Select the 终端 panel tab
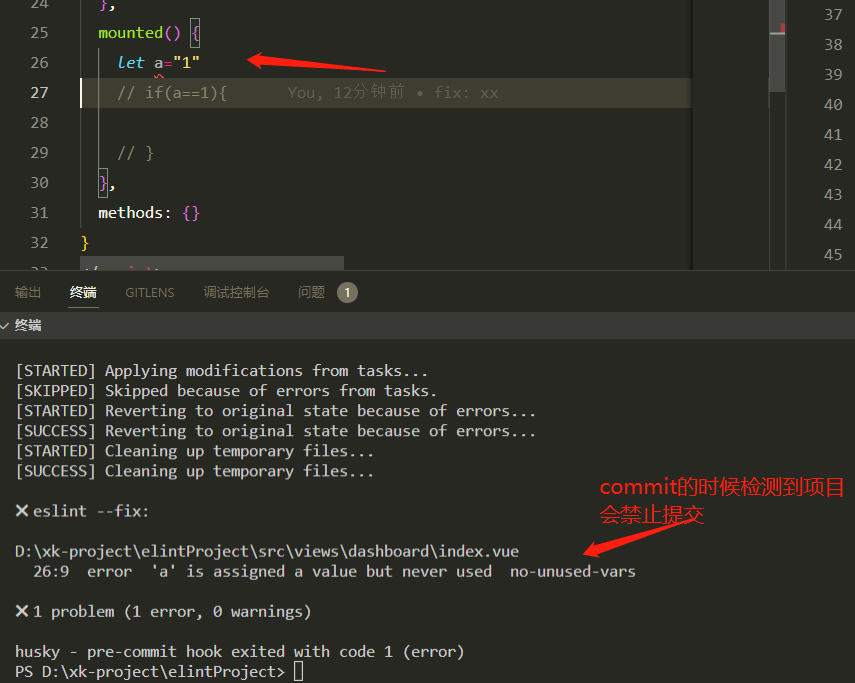This screenshot has width=855, height=683. click(x=83, y=293)
